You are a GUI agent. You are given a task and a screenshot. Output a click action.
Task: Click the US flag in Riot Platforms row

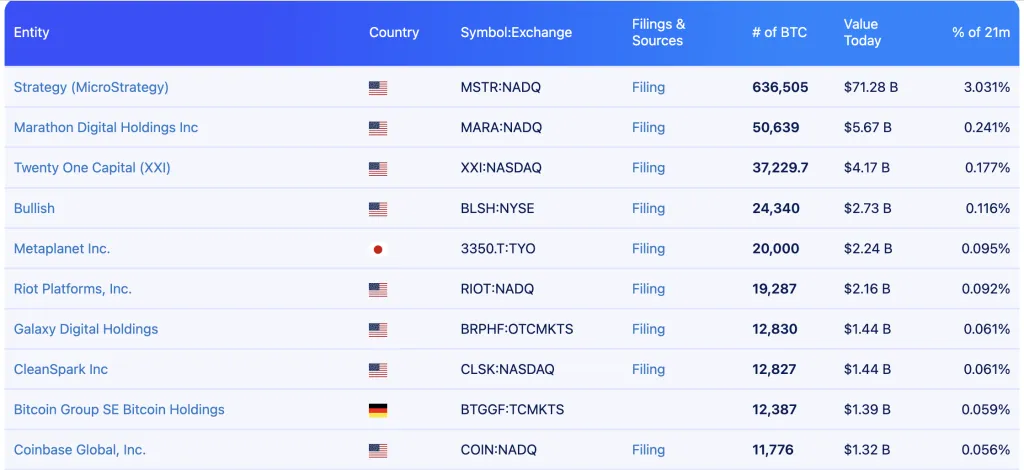(x=377, y=289)
